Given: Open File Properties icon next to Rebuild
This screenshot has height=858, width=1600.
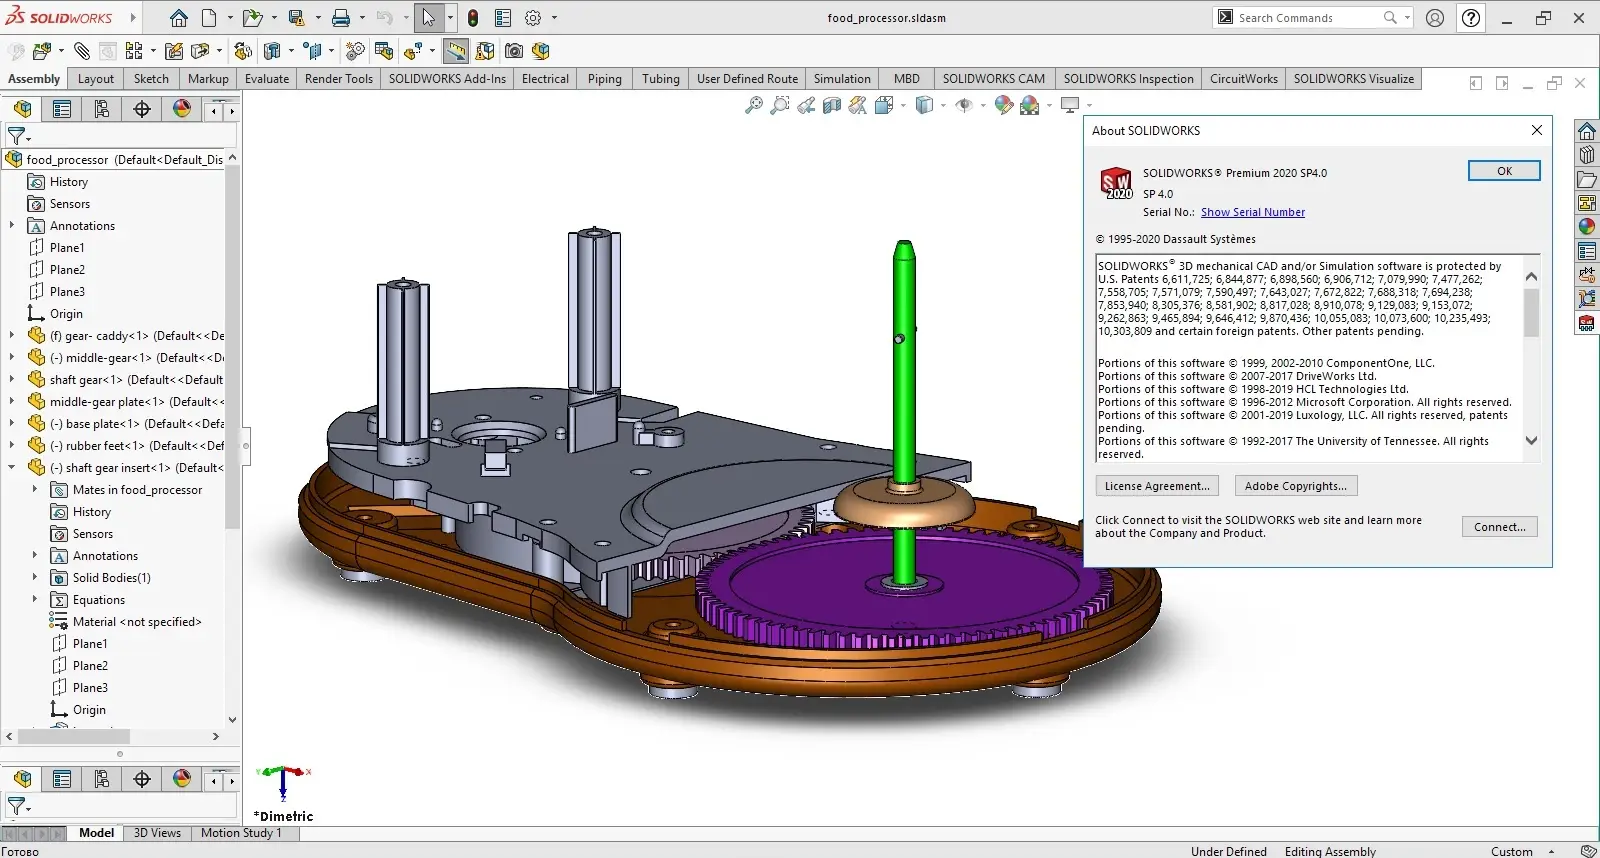Looking at the screenshot, I should click(x=503, y=18).
